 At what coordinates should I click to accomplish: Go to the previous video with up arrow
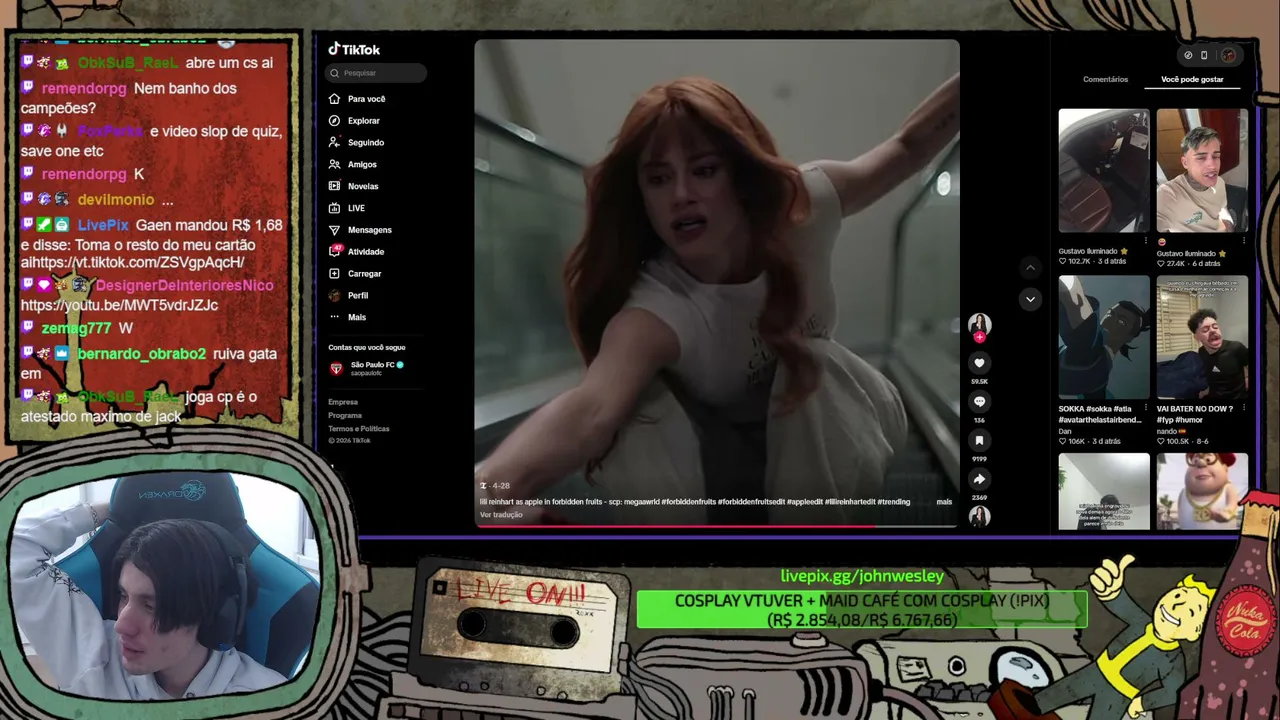(x=1030, y=267)
